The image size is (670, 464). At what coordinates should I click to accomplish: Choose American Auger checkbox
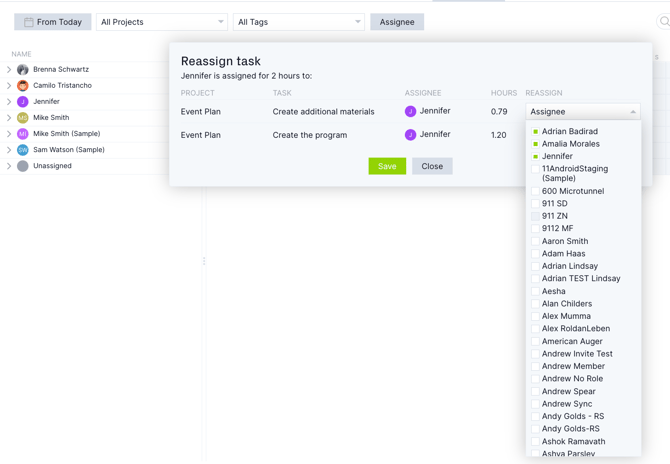click(x=535, y=341)
